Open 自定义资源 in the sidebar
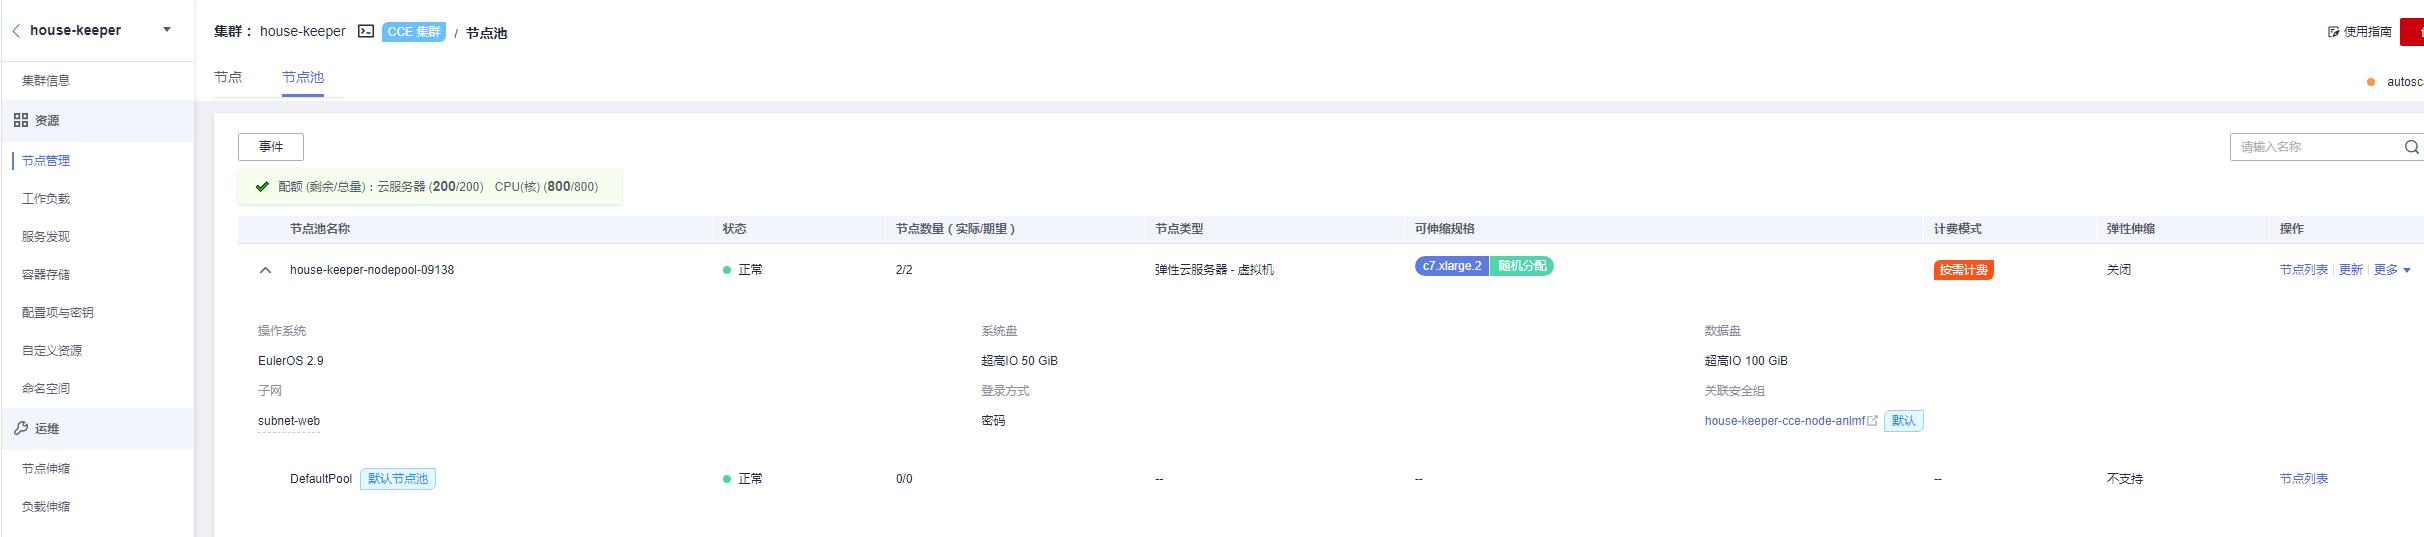 (x=52, y=350)
